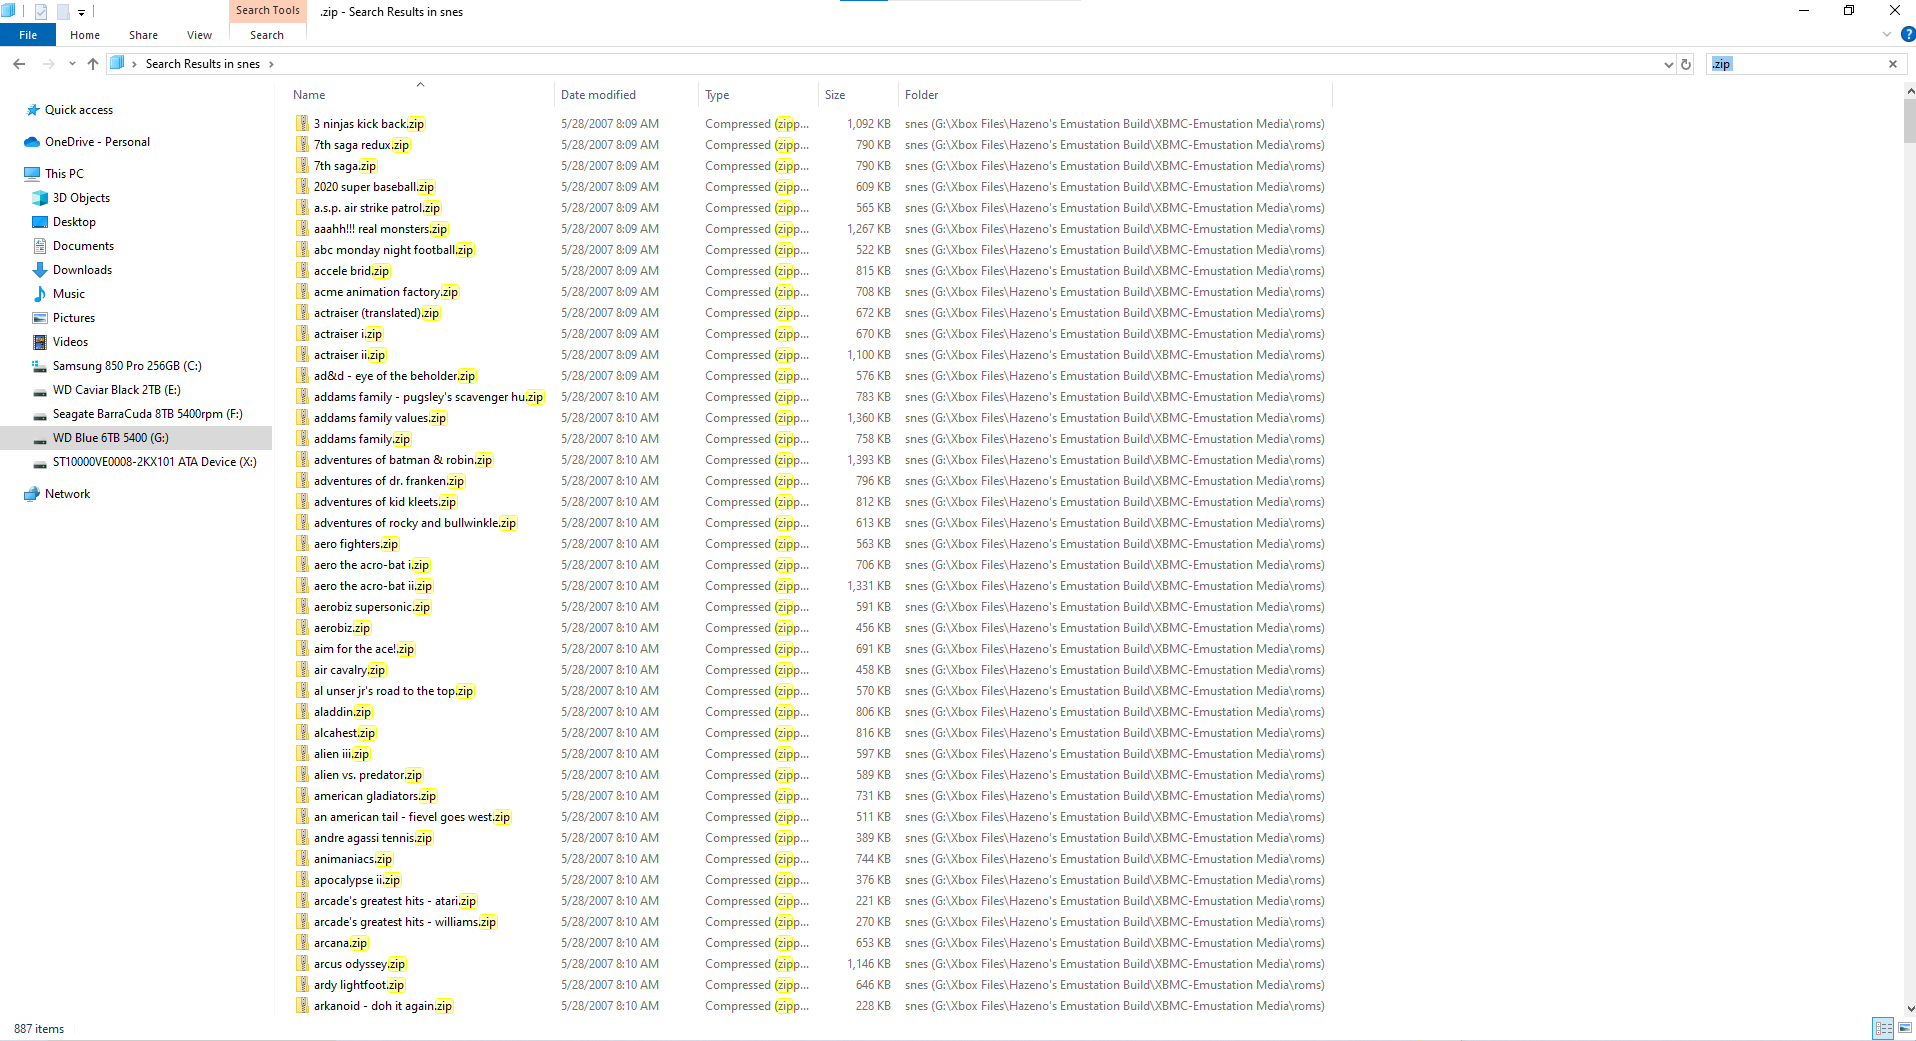Viewport: 1916px width, 1041px height.
Task: Click the zip icon of alien vs. predator.zip
Action: (x=302, y=775)
